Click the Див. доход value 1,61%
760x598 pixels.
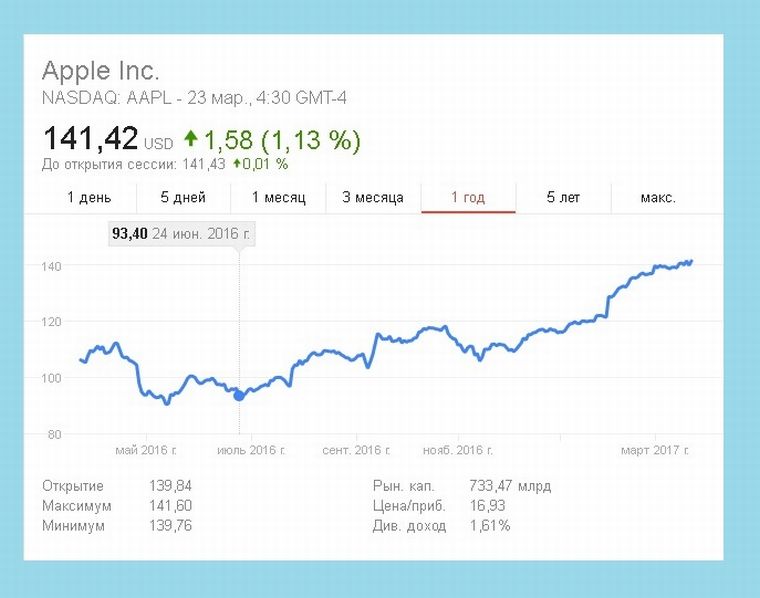[489, 525]
